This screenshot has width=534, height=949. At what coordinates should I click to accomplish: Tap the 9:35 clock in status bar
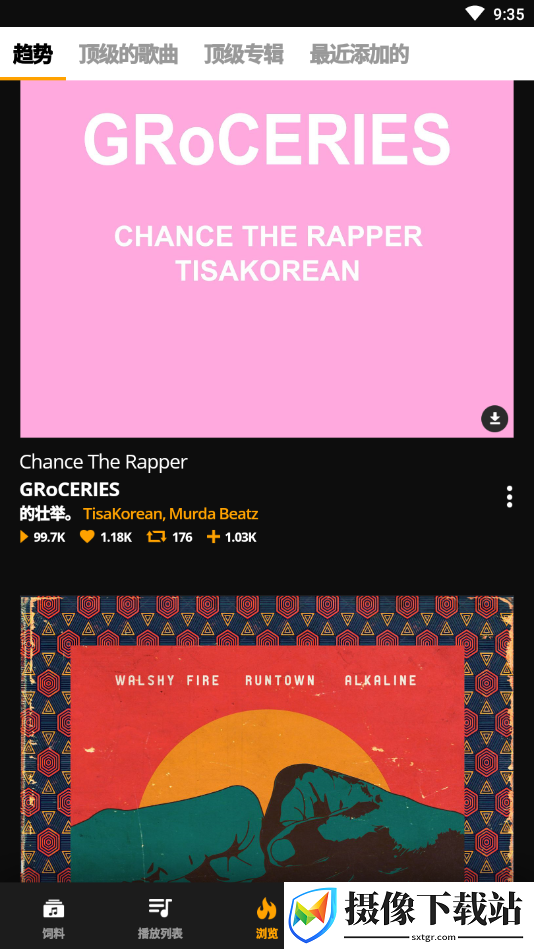point(509,14)
